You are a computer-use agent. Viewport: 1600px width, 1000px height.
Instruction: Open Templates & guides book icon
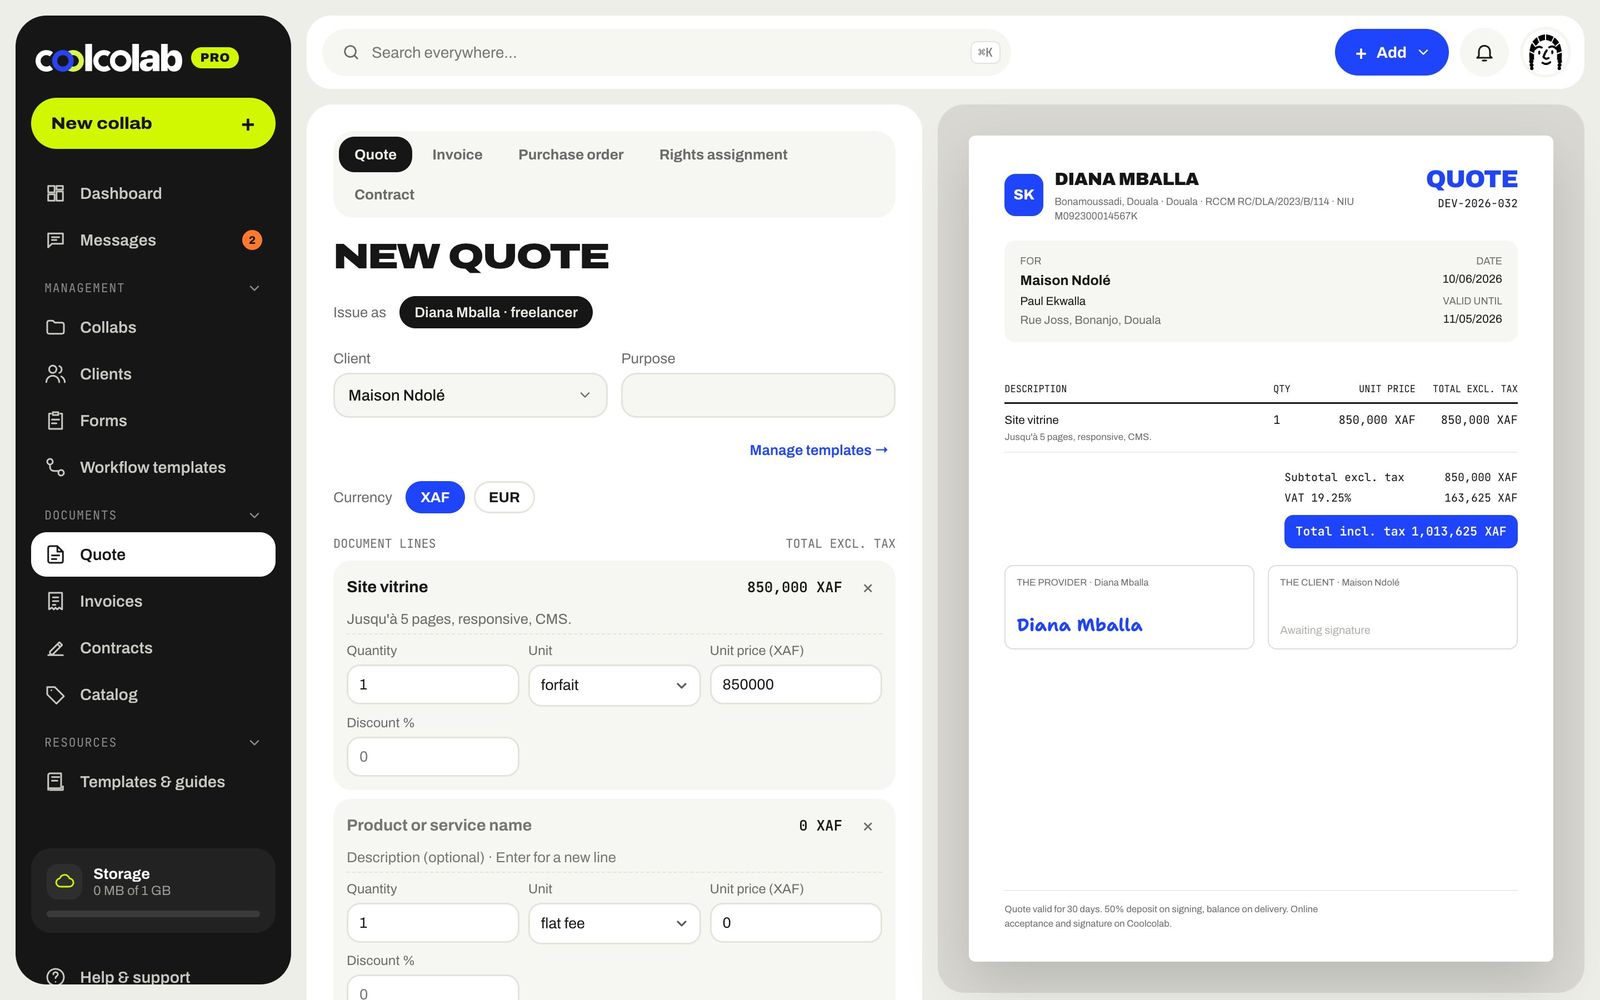click(x=56, y=782)
